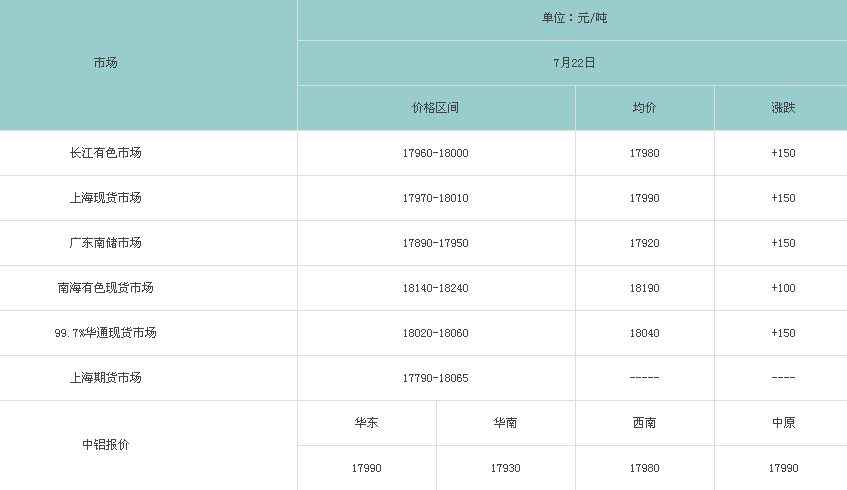Click the 南海有色现货市场 row label
This screenshot has width=847, height=490.
pyautogui.click(x=106, y=288)
